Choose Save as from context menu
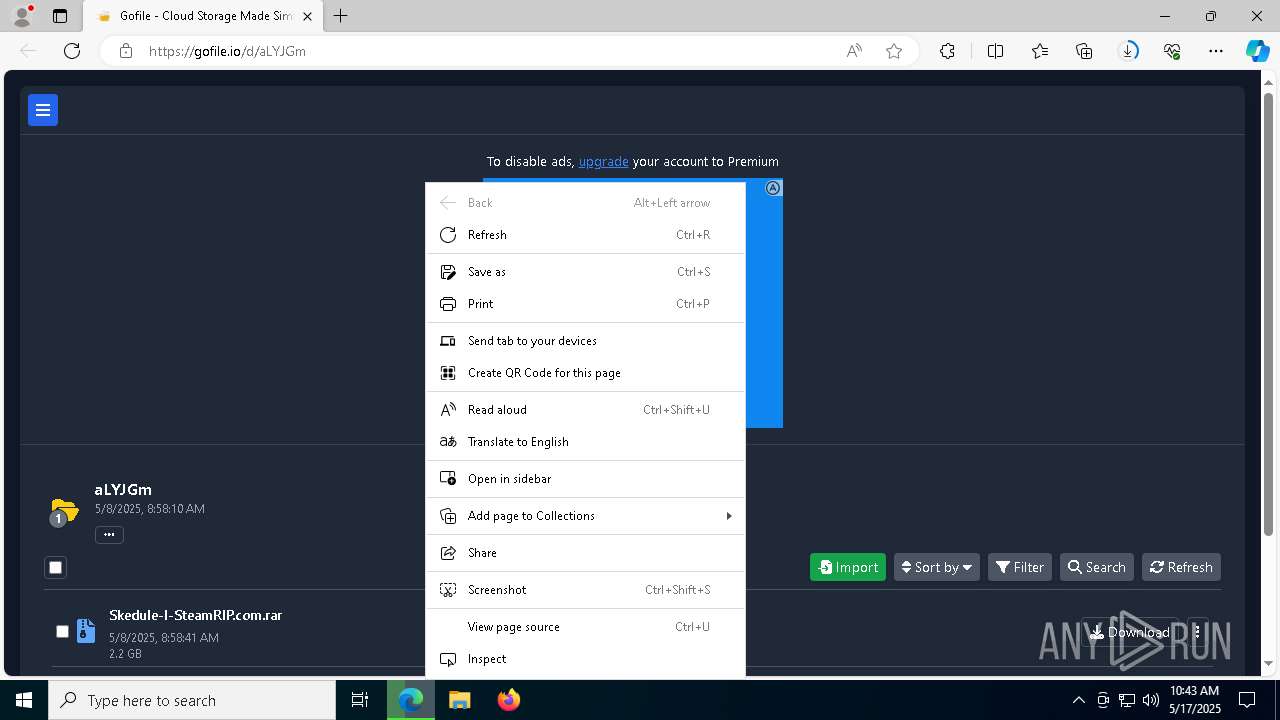Image resolution: width=1280 pixels, height=720 pixels. [x=585, y=272]
